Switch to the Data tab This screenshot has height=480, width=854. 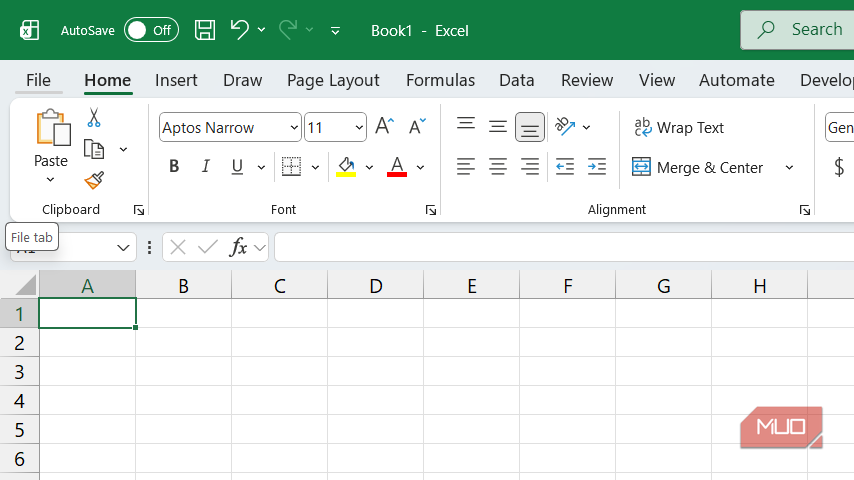click(x=516, y=80)
